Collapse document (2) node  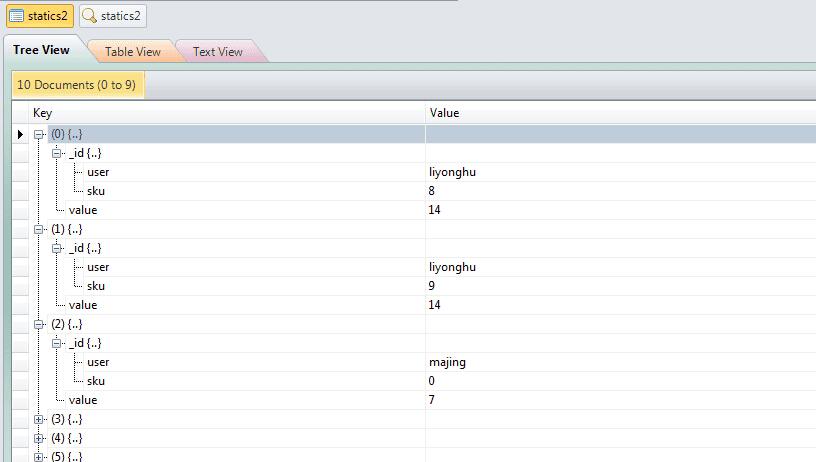(x=39, y=324)
